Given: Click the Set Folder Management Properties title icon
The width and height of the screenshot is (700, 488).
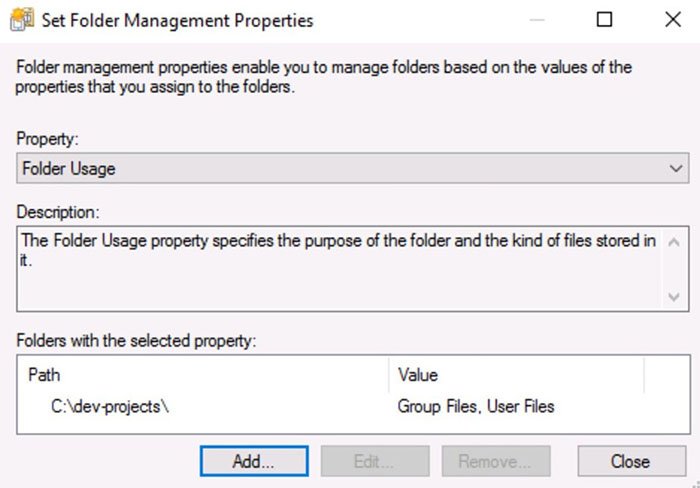Looking at the screenshot, I should 21,19.
